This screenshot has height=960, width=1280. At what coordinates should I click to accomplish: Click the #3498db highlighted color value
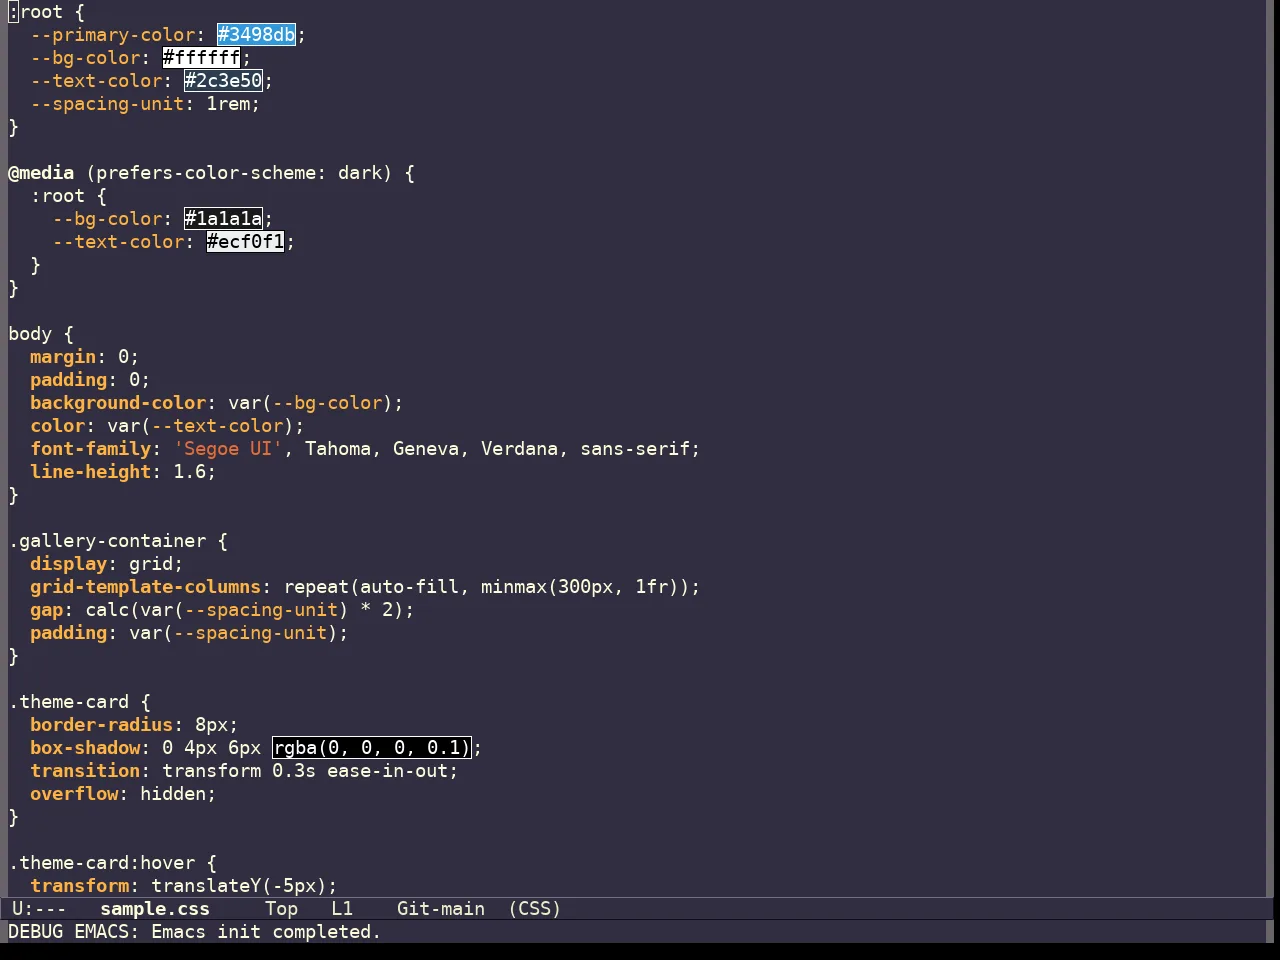click(x=256, y=35)
